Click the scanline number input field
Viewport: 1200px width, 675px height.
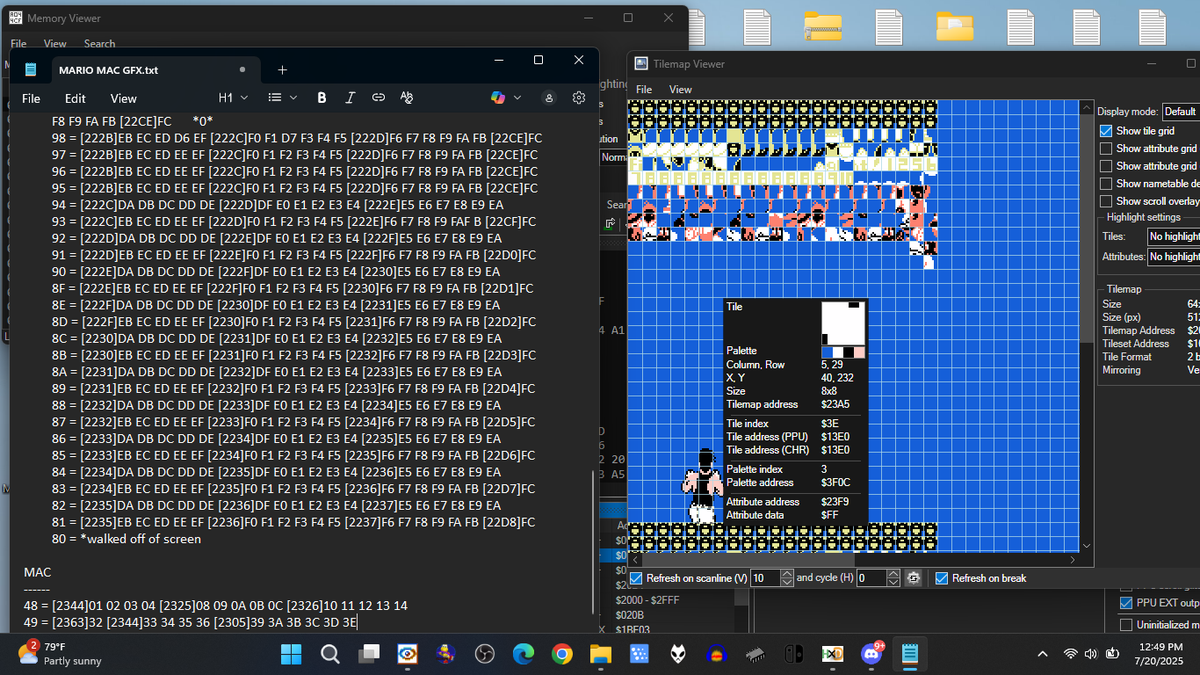(765, 578)
